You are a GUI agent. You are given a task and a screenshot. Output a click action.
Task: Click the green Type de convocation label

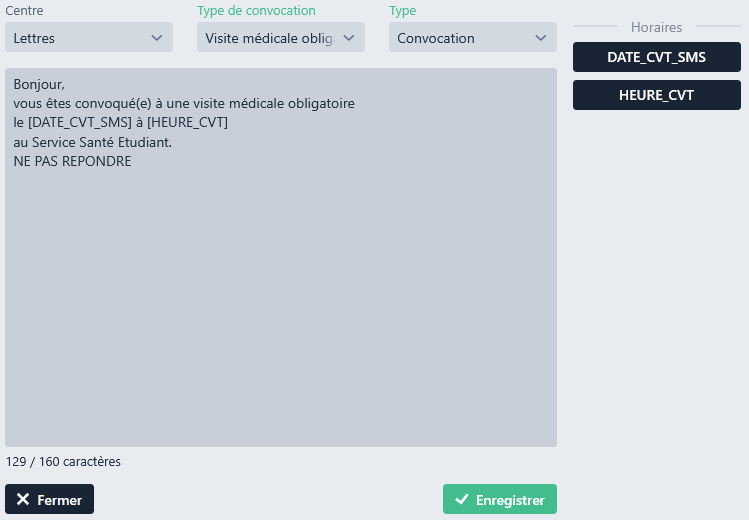pyautogui.click(x=256, y=11)
